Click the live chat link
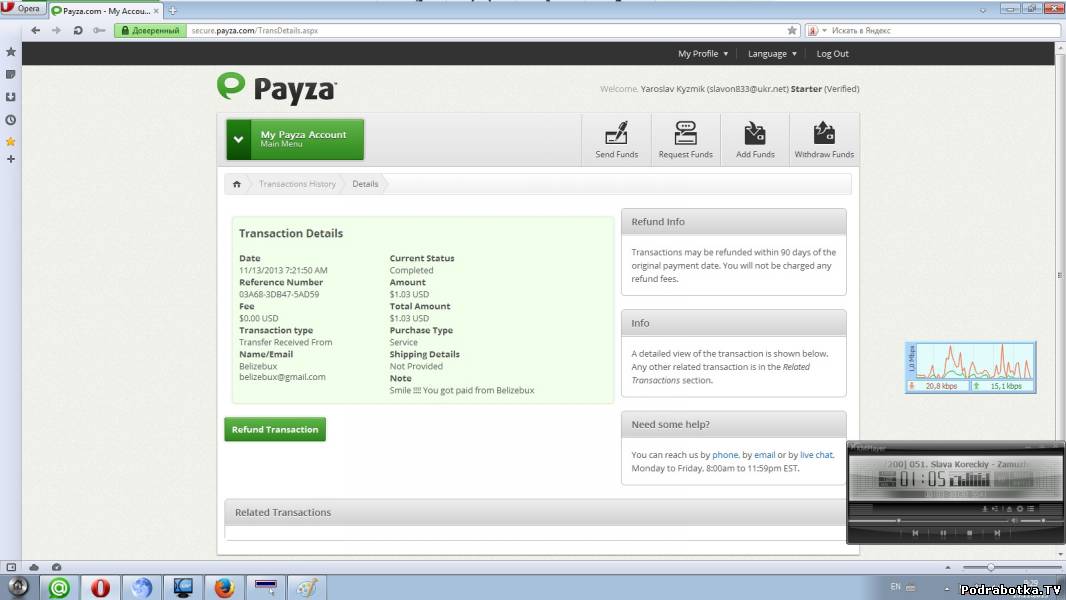Image resolution: width=1066 pixels, height=600 pixels. coord(816,455)
